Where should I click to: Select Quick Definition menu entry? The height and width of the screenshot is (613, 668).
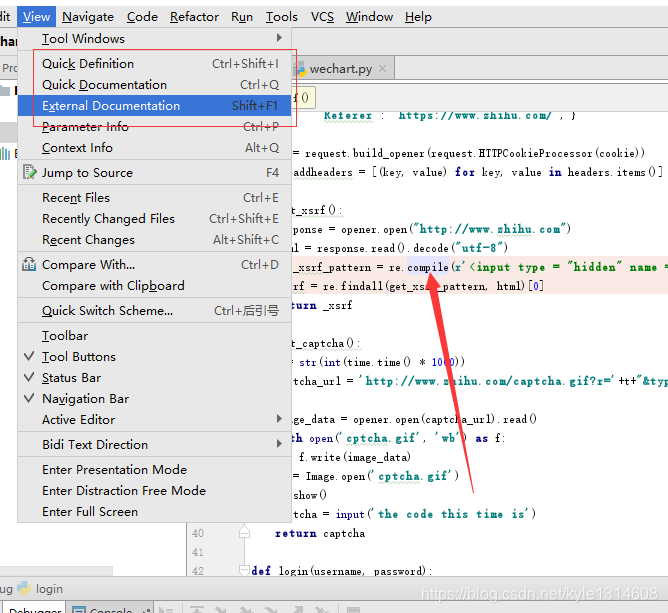(155, 63)
